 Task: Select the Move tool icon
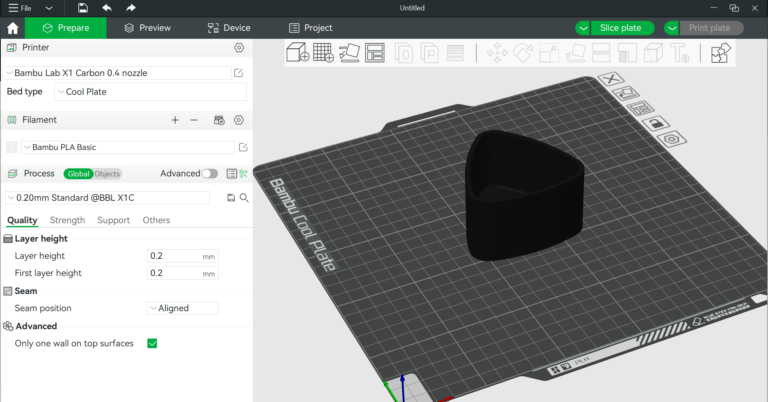point(497,53)
